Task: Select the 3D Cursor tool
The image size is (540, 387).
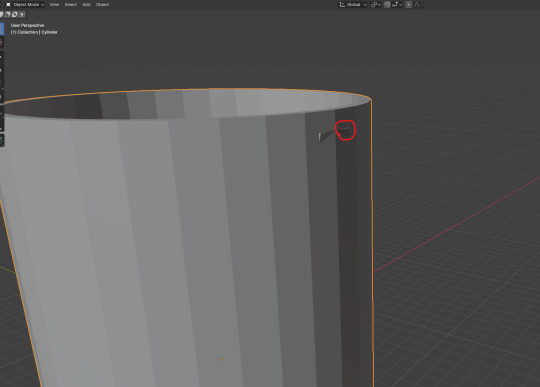Action: (2, 42)
